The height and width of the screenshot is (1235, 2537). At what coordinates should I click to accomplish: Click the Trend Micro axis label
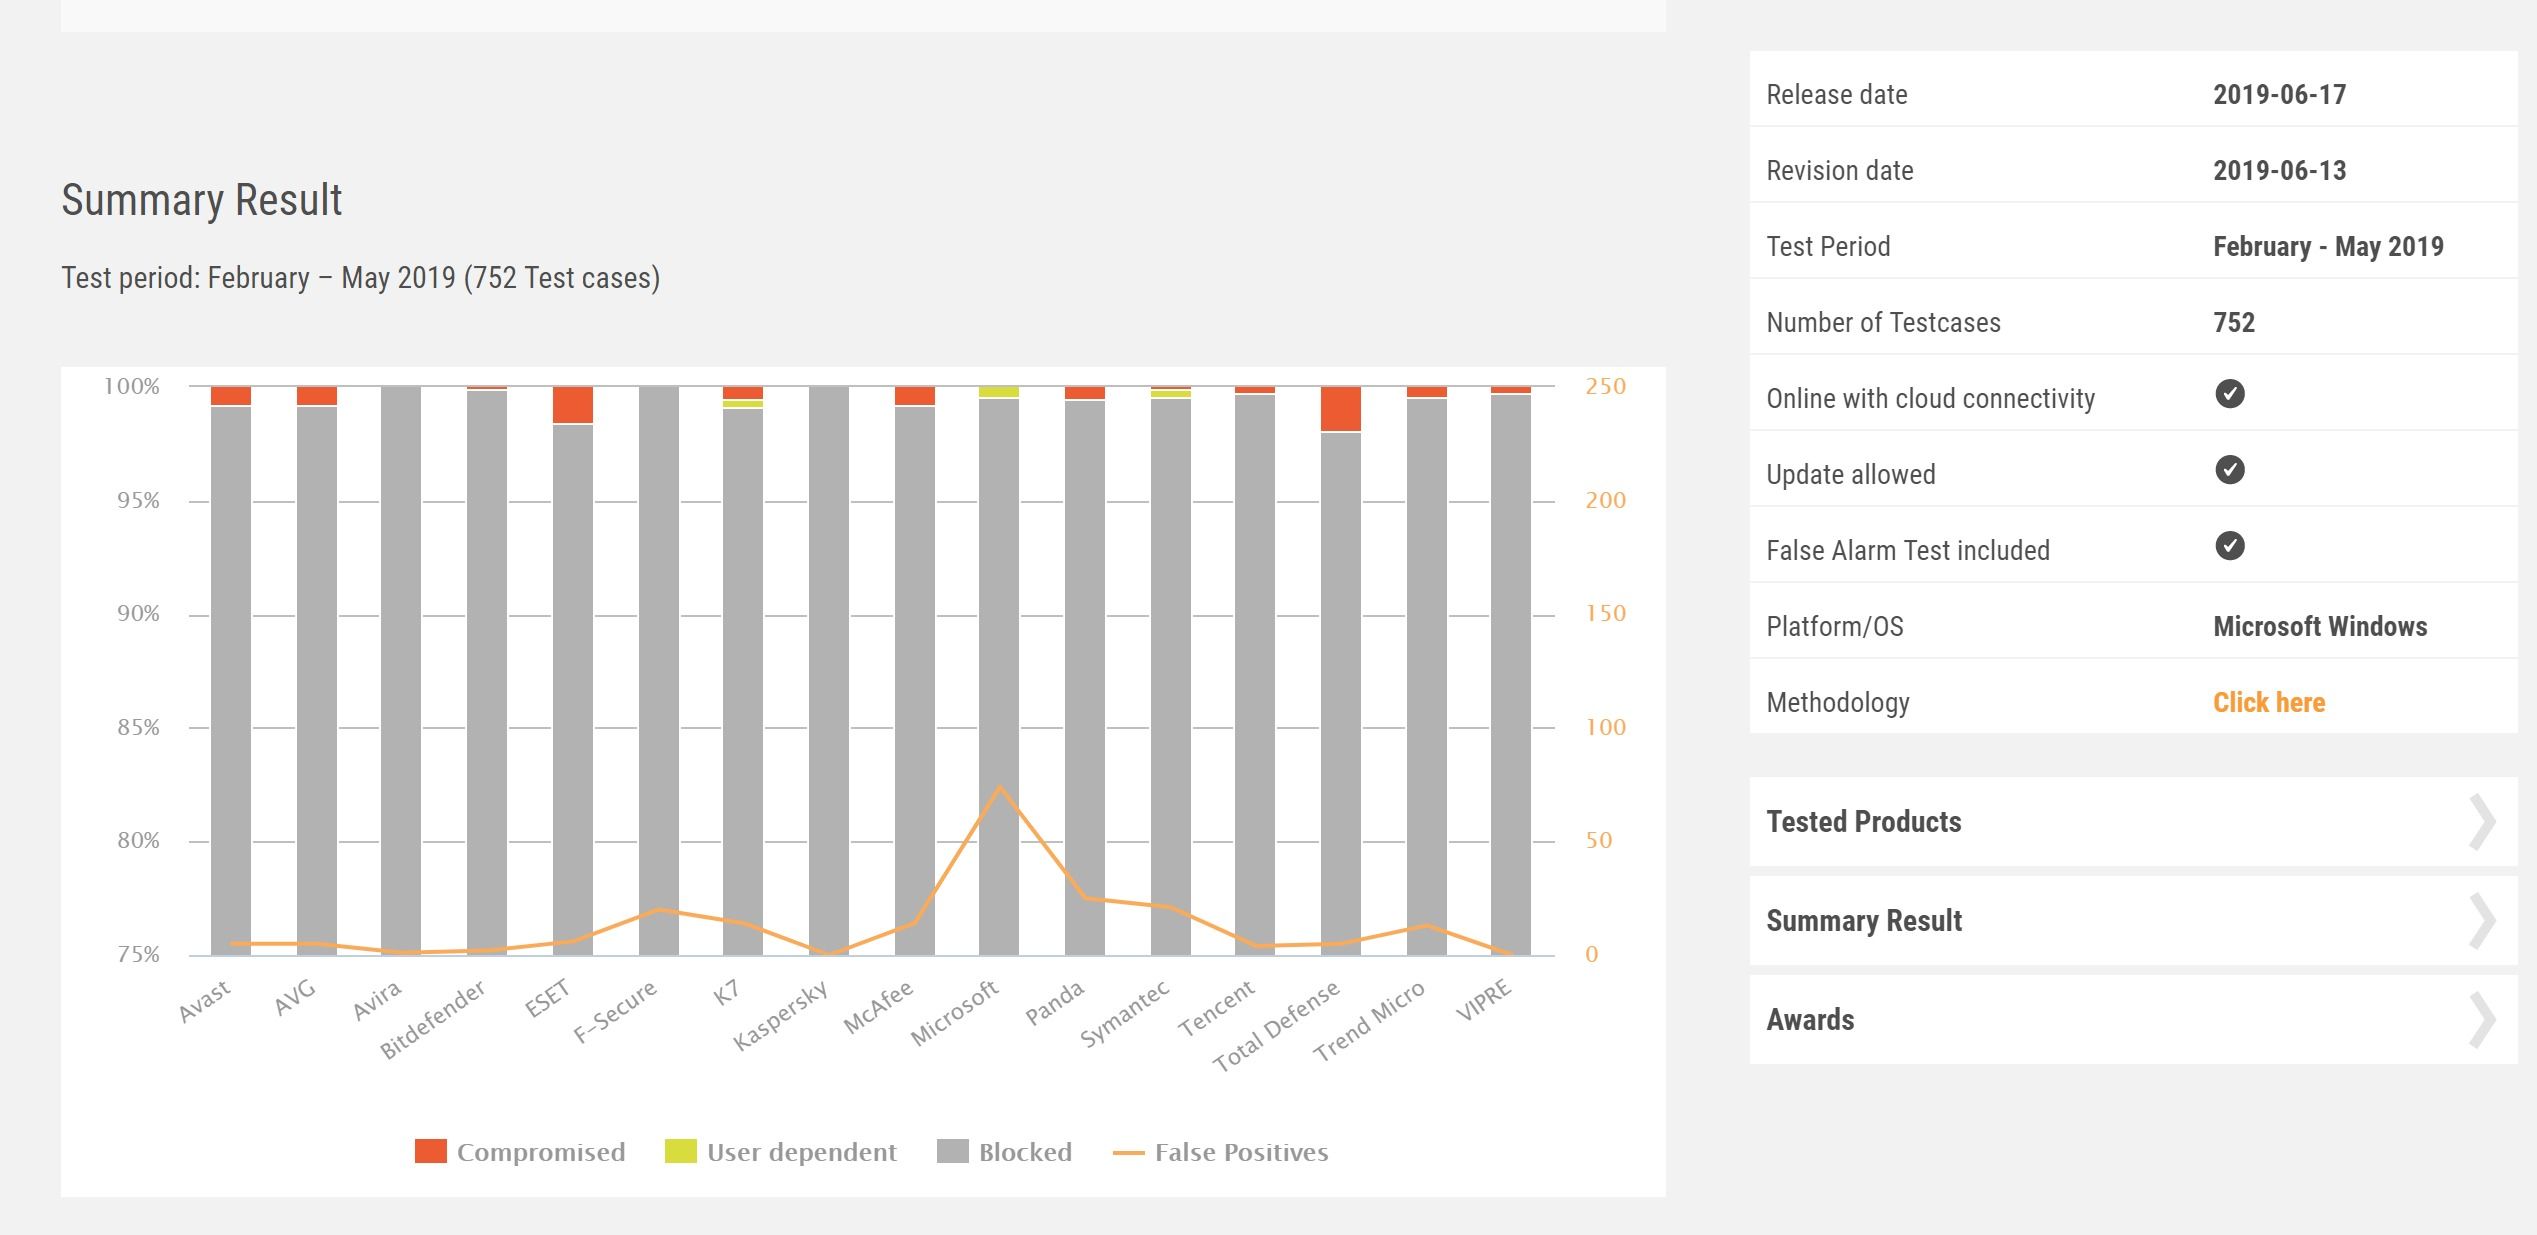(1368, 1020)
